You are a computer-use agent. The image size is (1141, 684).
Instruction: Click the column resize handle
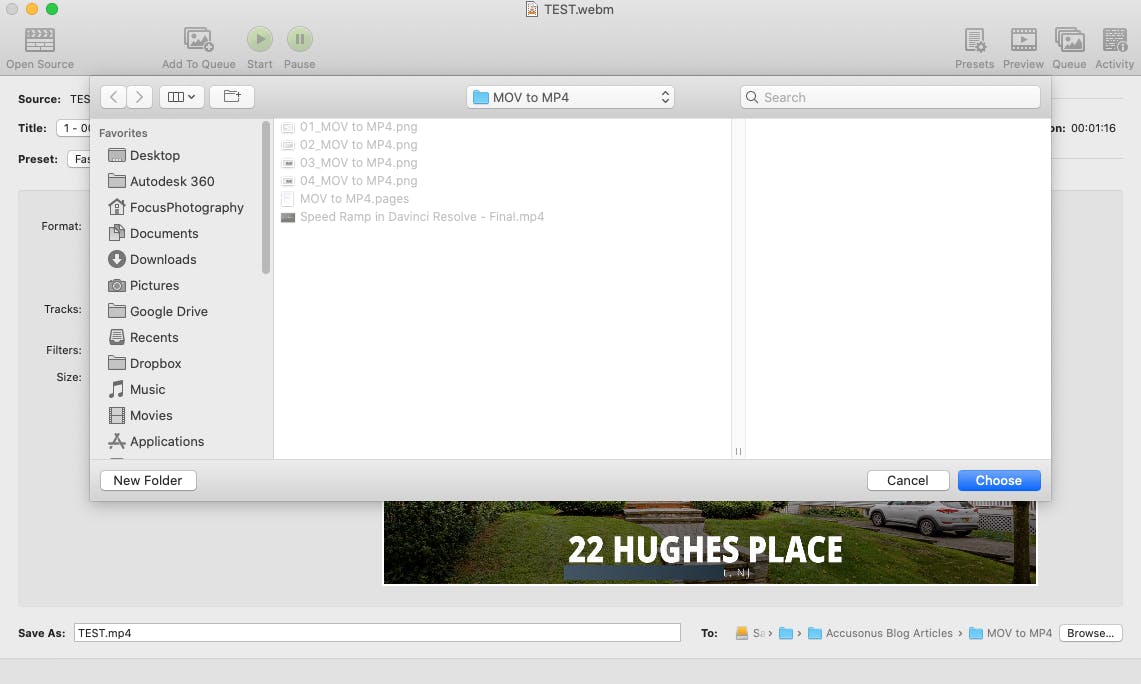(738, 451)
